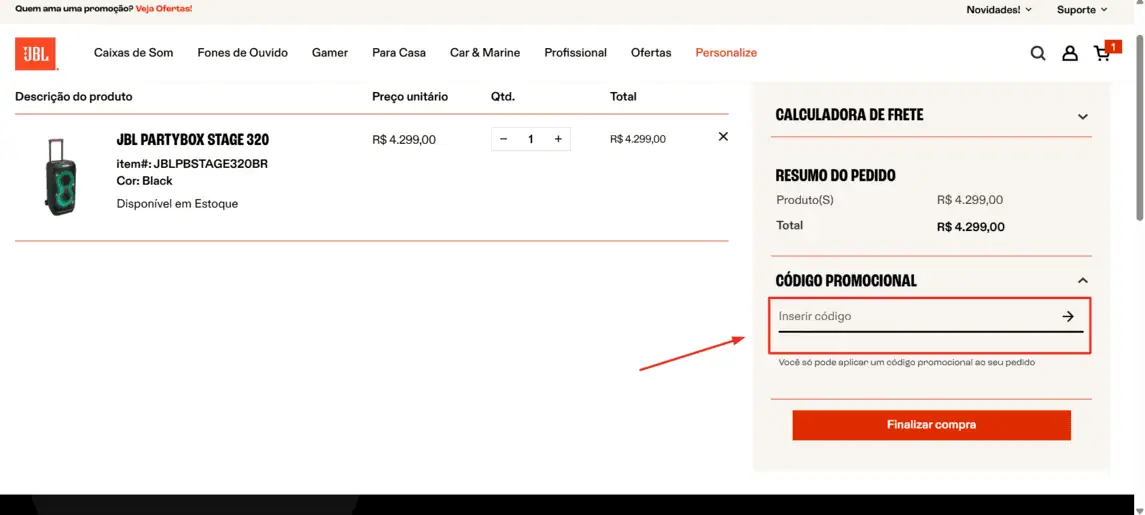Image resolution: width=1145 pixels, height=515 pixels.
Task: Expand Calculadora de Frete section
Action: click(x=1083, y=116)
